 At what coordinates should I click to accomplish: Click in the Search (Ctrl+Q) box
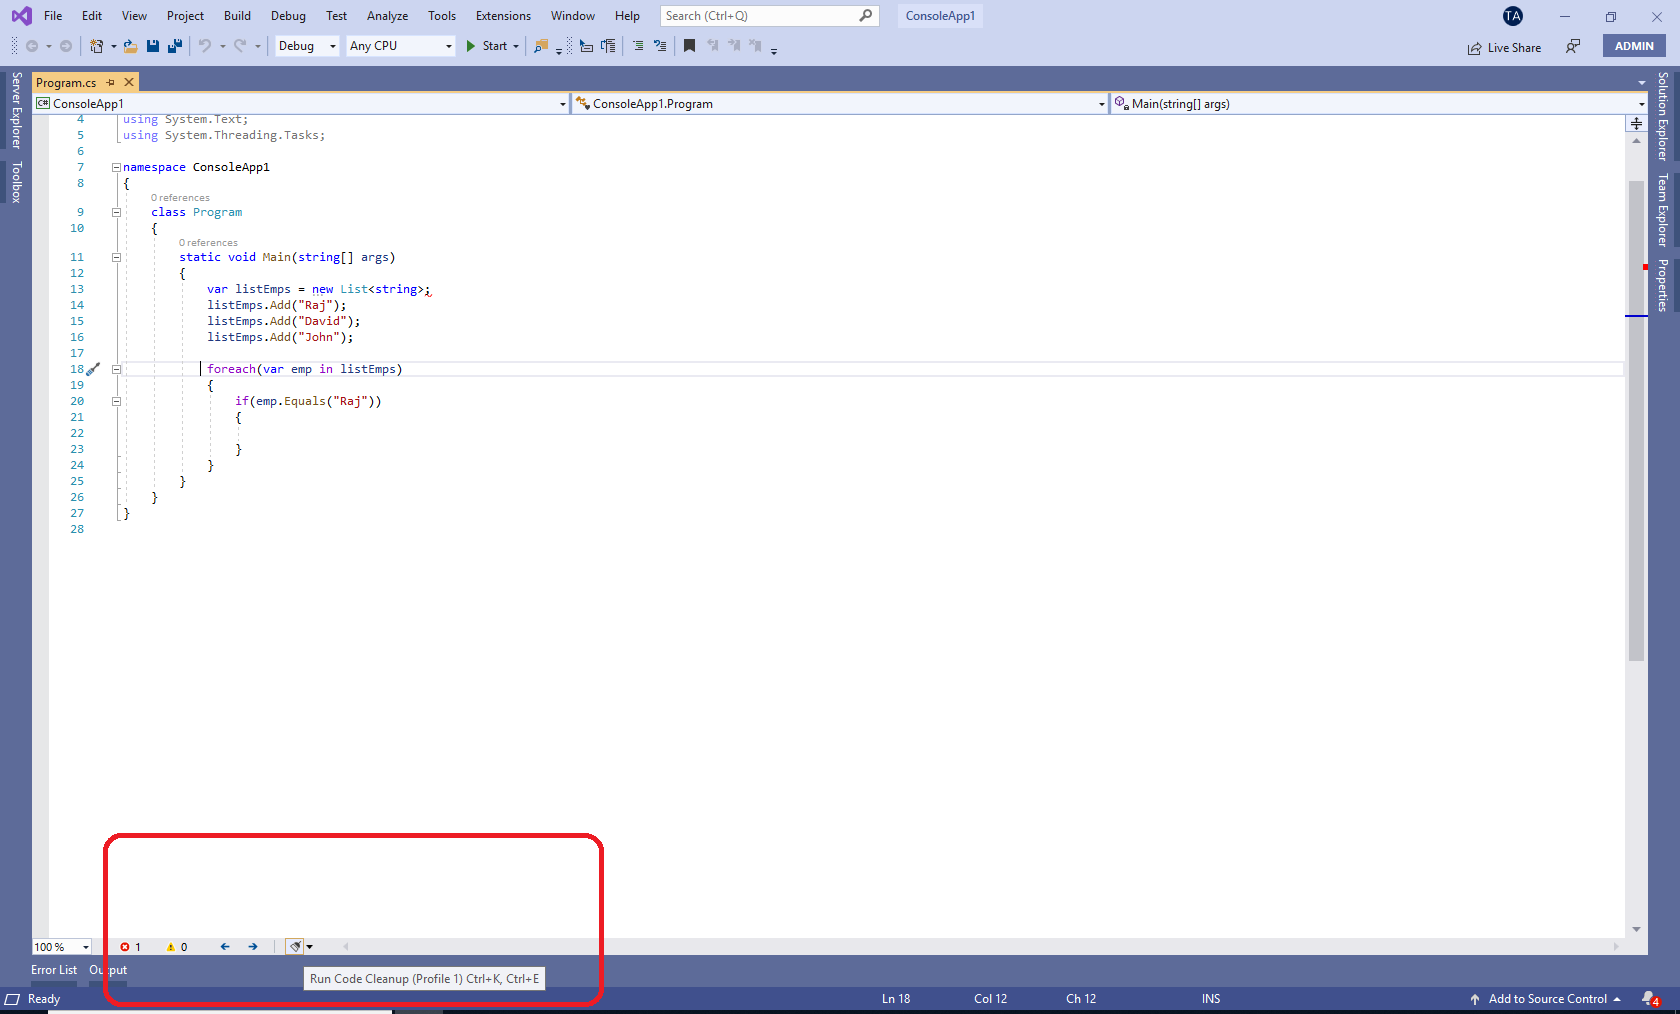tap(769, 16)
